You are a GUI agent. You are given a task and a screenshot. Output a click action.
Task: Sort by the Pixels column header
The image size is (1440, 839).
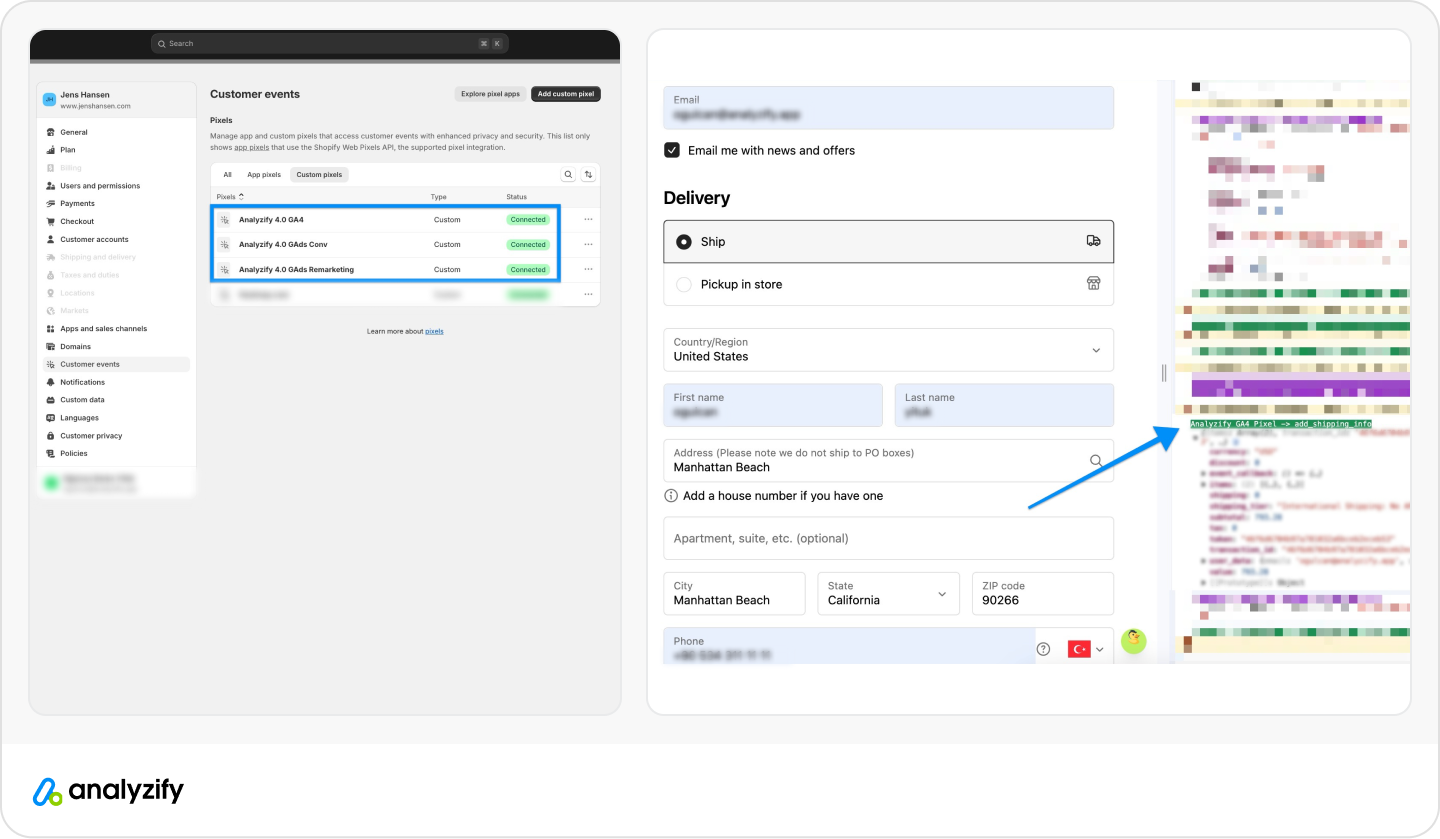(x=229, y=197)
